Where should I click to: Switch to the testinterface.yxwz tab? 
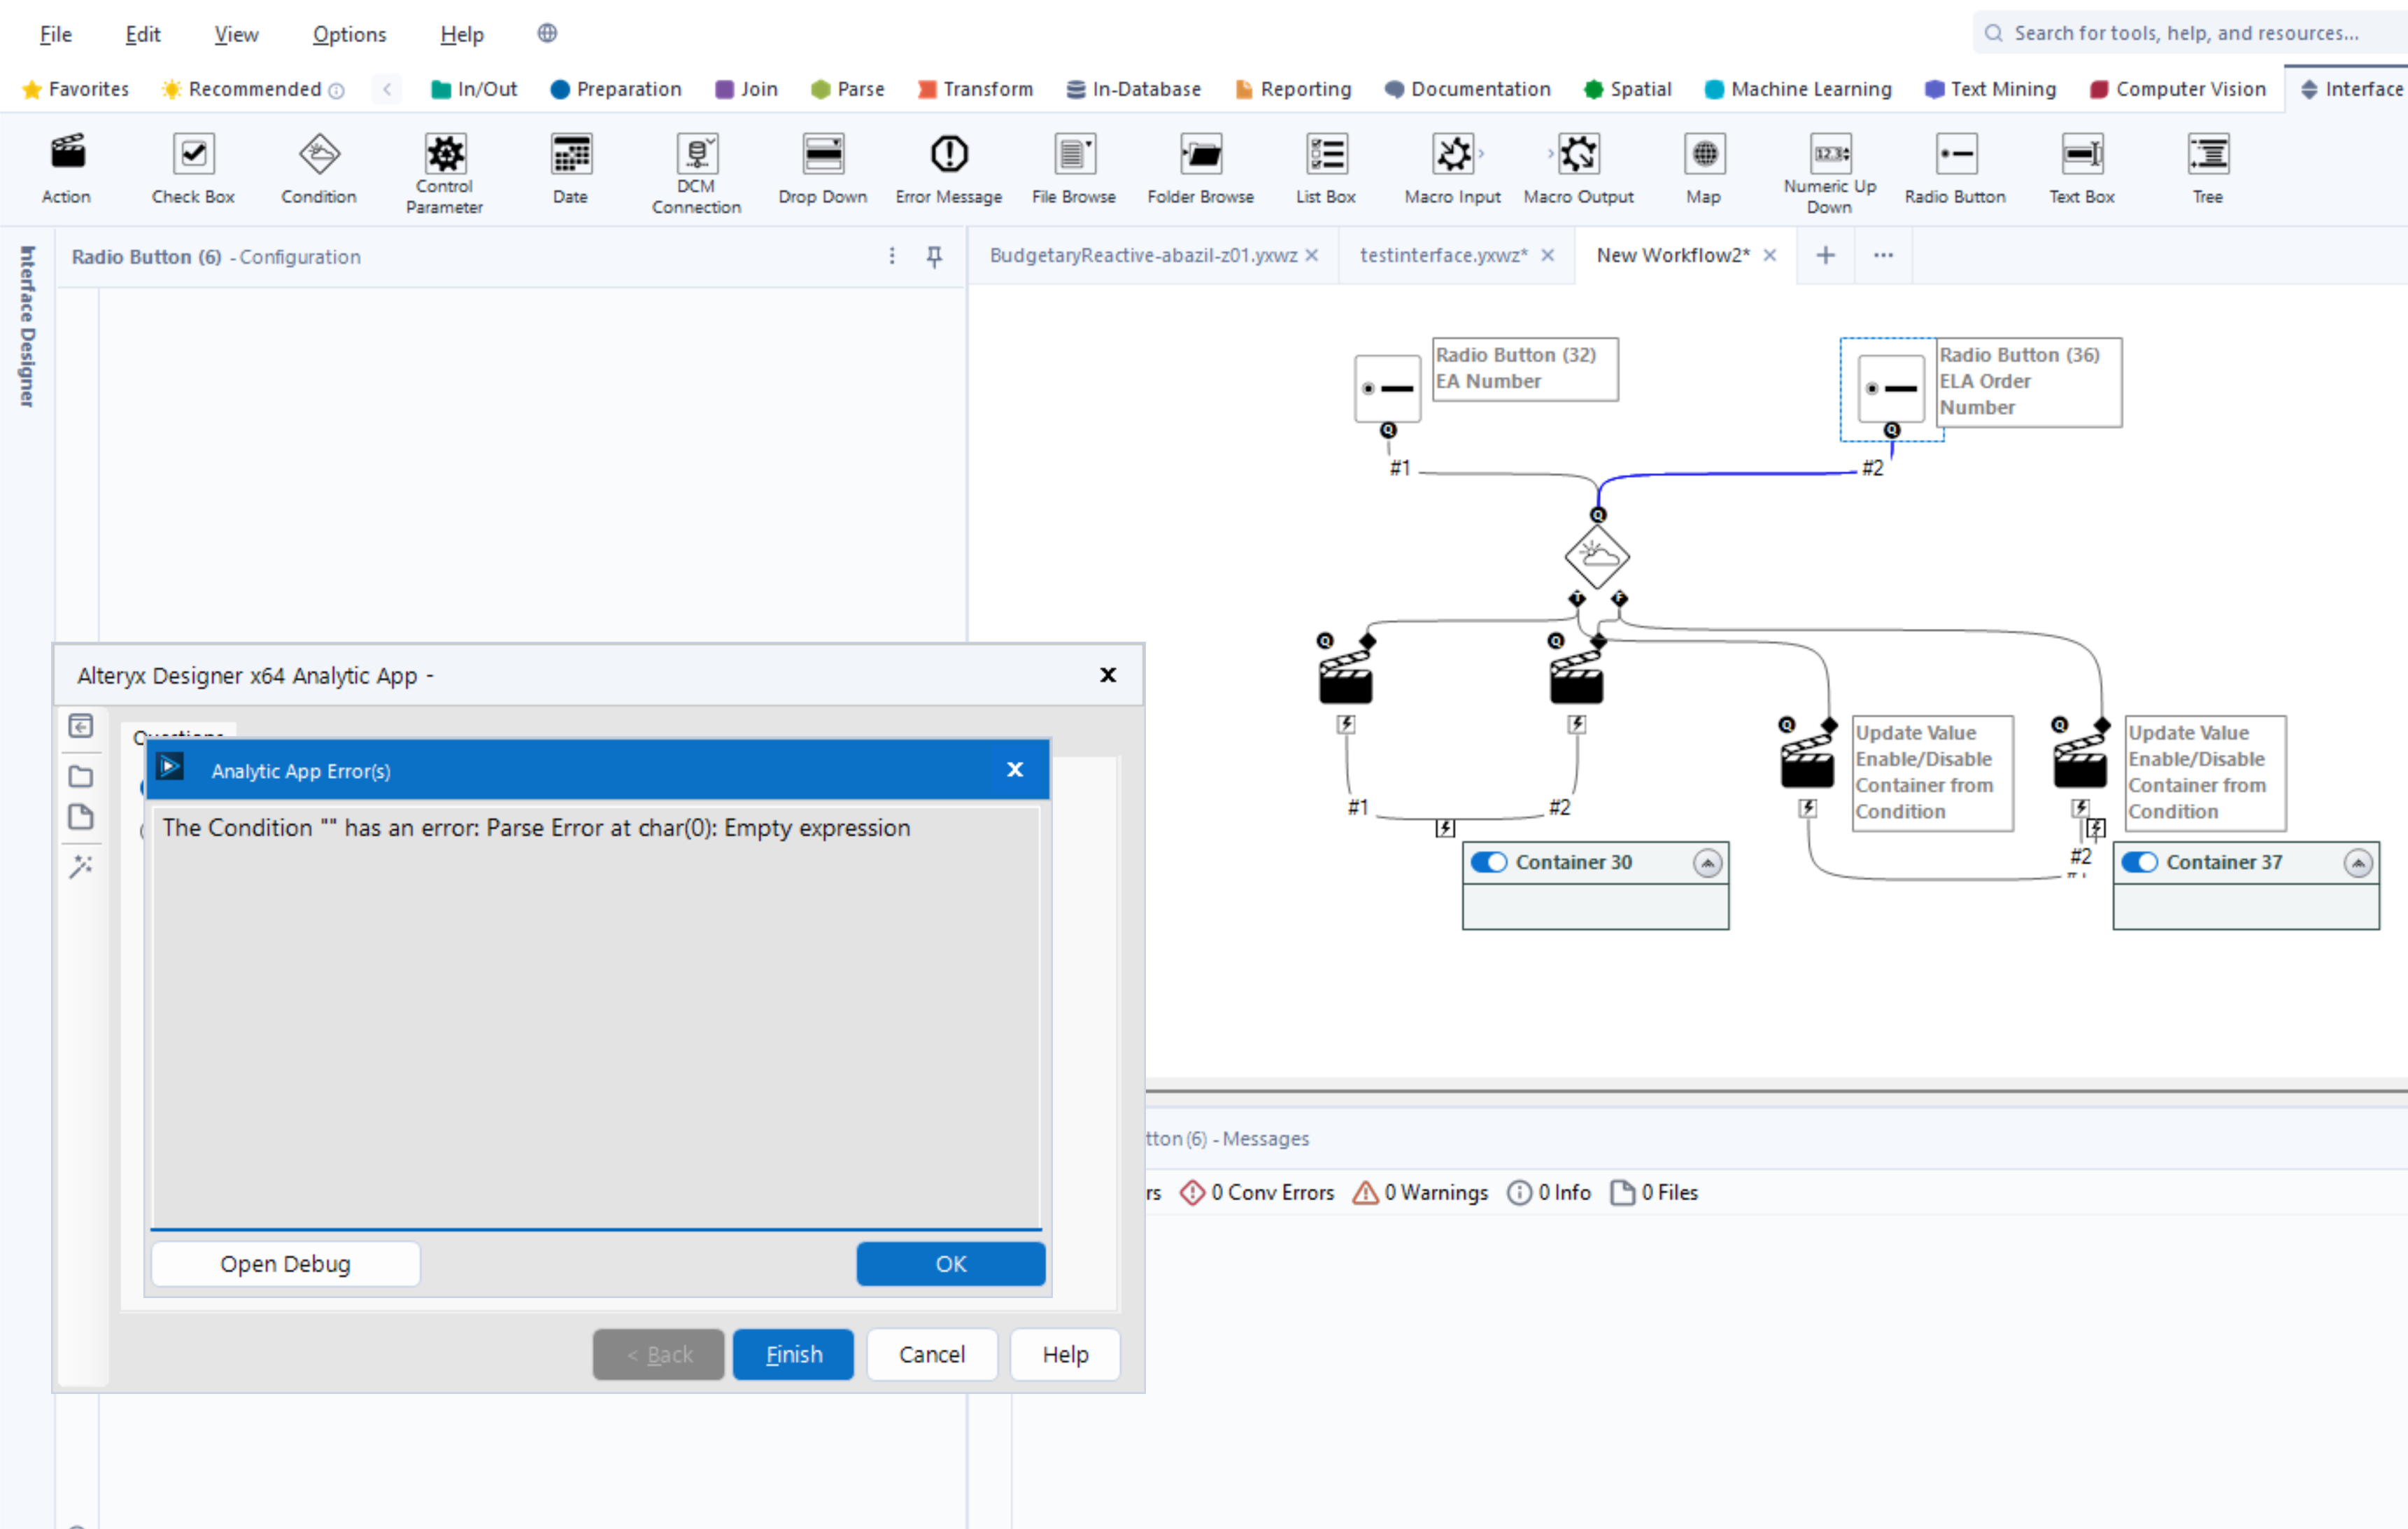pos(1442,255)
